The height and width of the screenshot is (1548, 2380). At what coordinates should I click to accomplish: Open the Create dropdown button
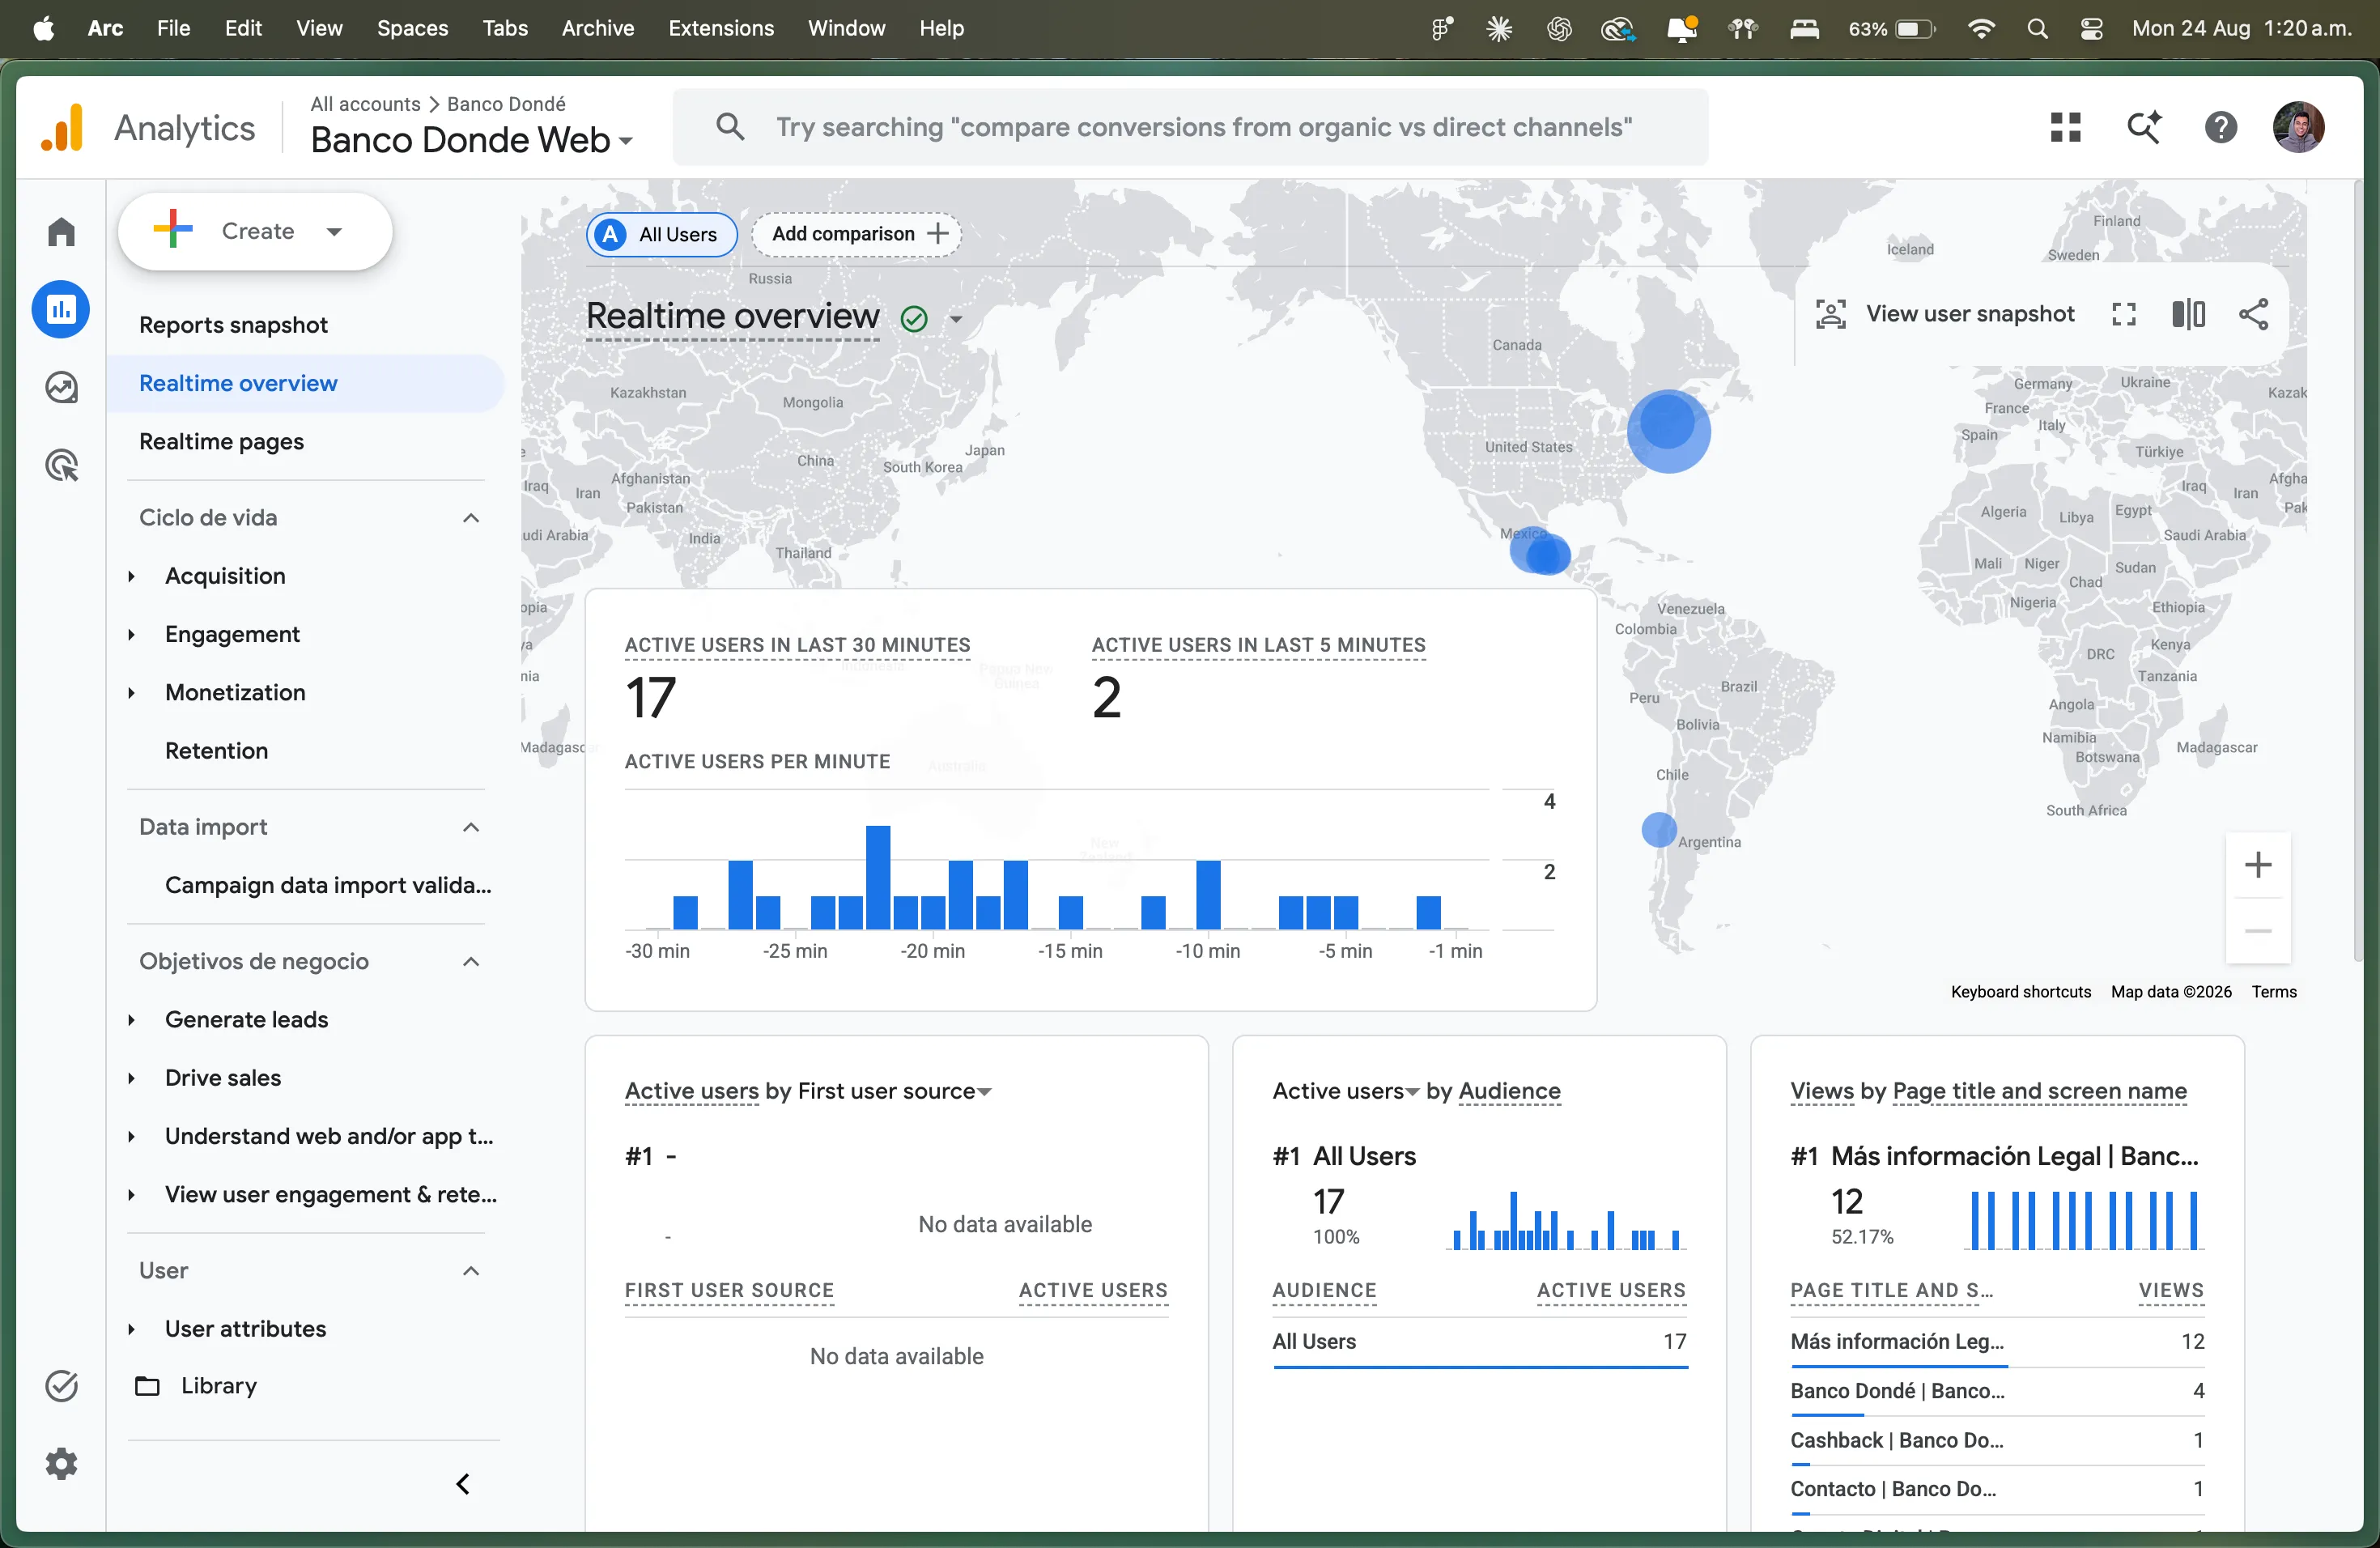click(x=255, y=231)
